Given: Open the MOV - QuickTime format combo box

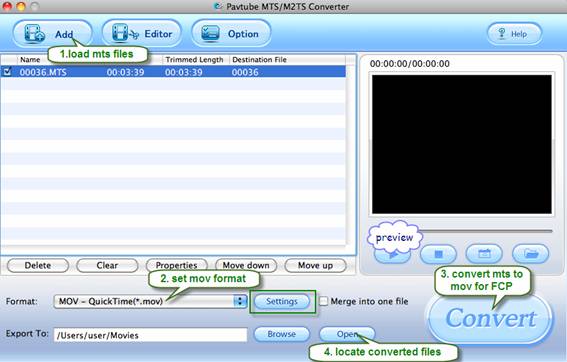Looking at the screenshot, I should tap(150, 301).
